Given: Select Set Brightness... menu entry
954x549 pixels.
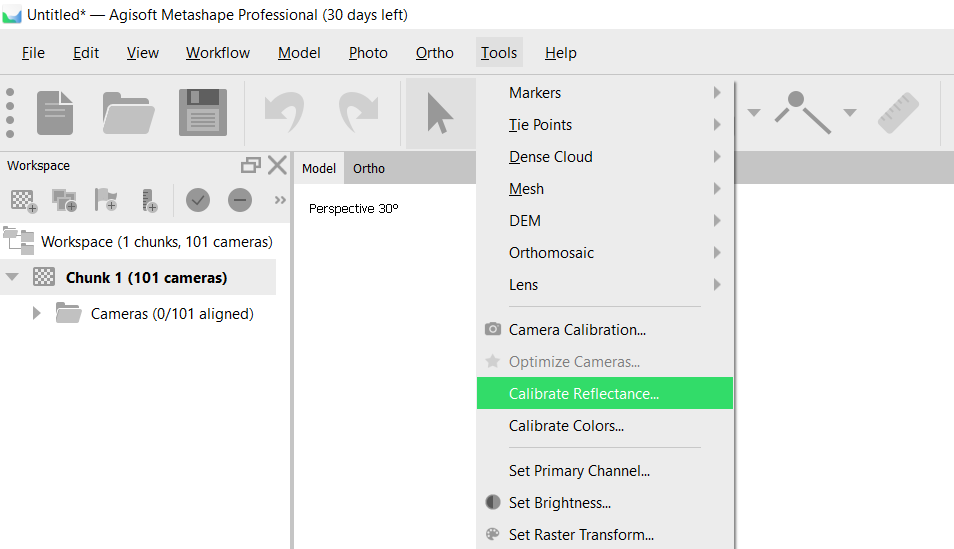Looking at the screenshot, I should coord(559,503).
